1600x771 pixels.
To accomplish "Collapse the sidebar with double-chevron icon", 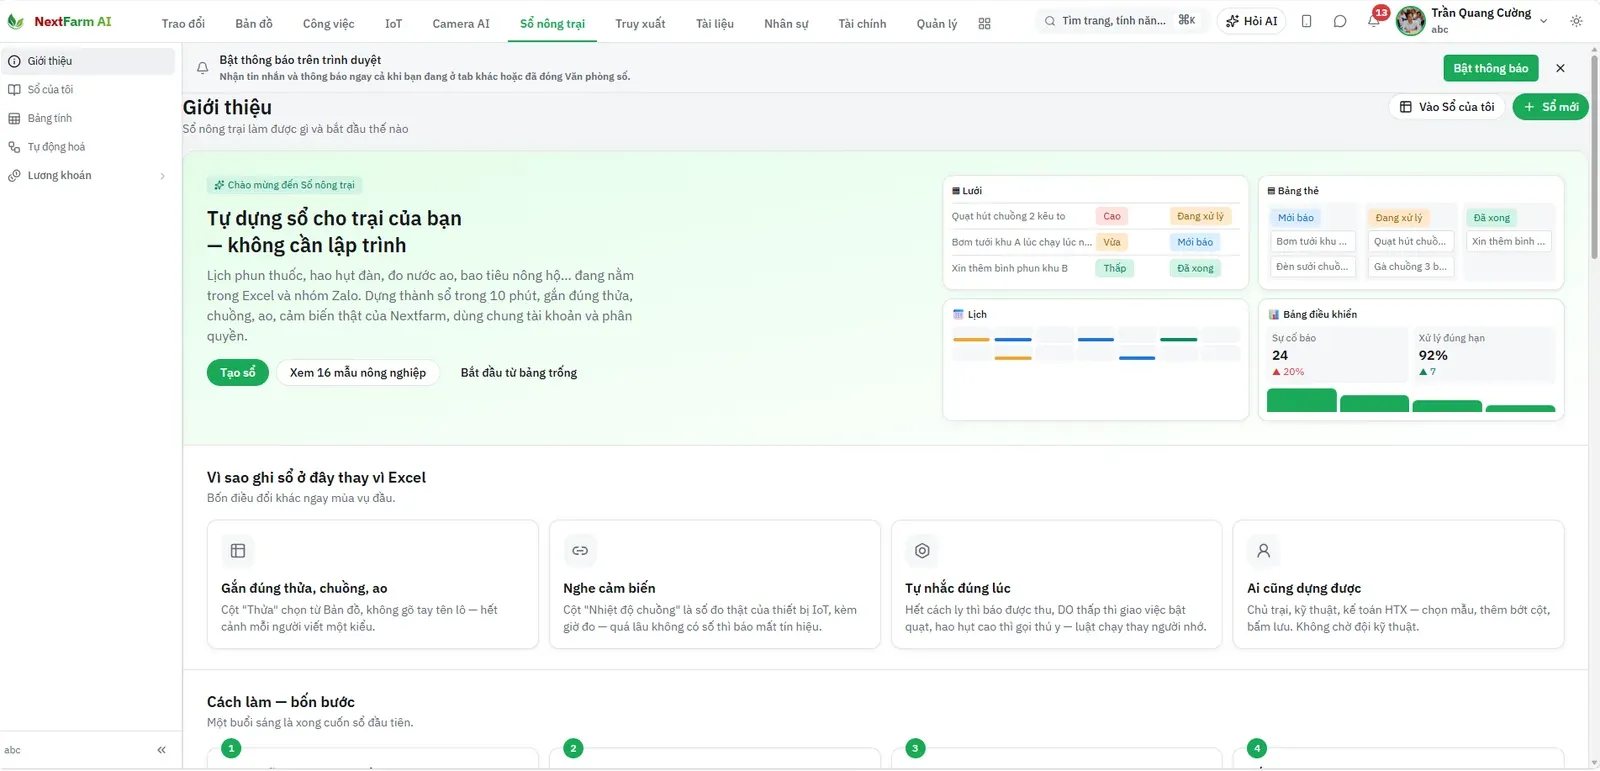I will [161, 750].
